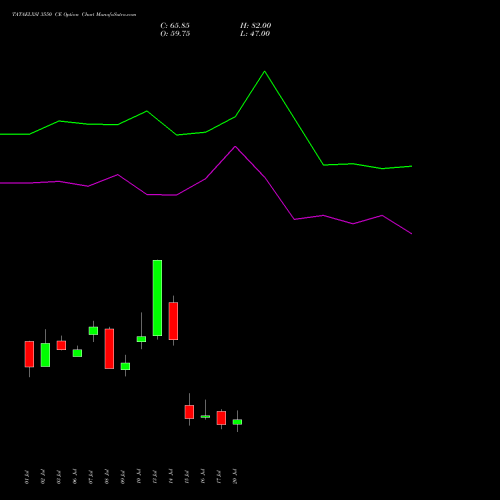Select the red candlestick for 01 Jul

click(x=29, y=354)
